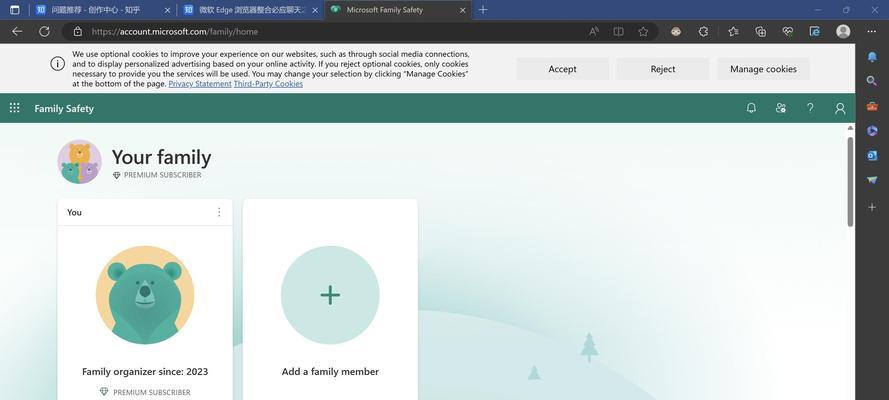Viewport: 889px width, 400px height.
Task: Click the scrollbar up arrow
Action: 850,128
